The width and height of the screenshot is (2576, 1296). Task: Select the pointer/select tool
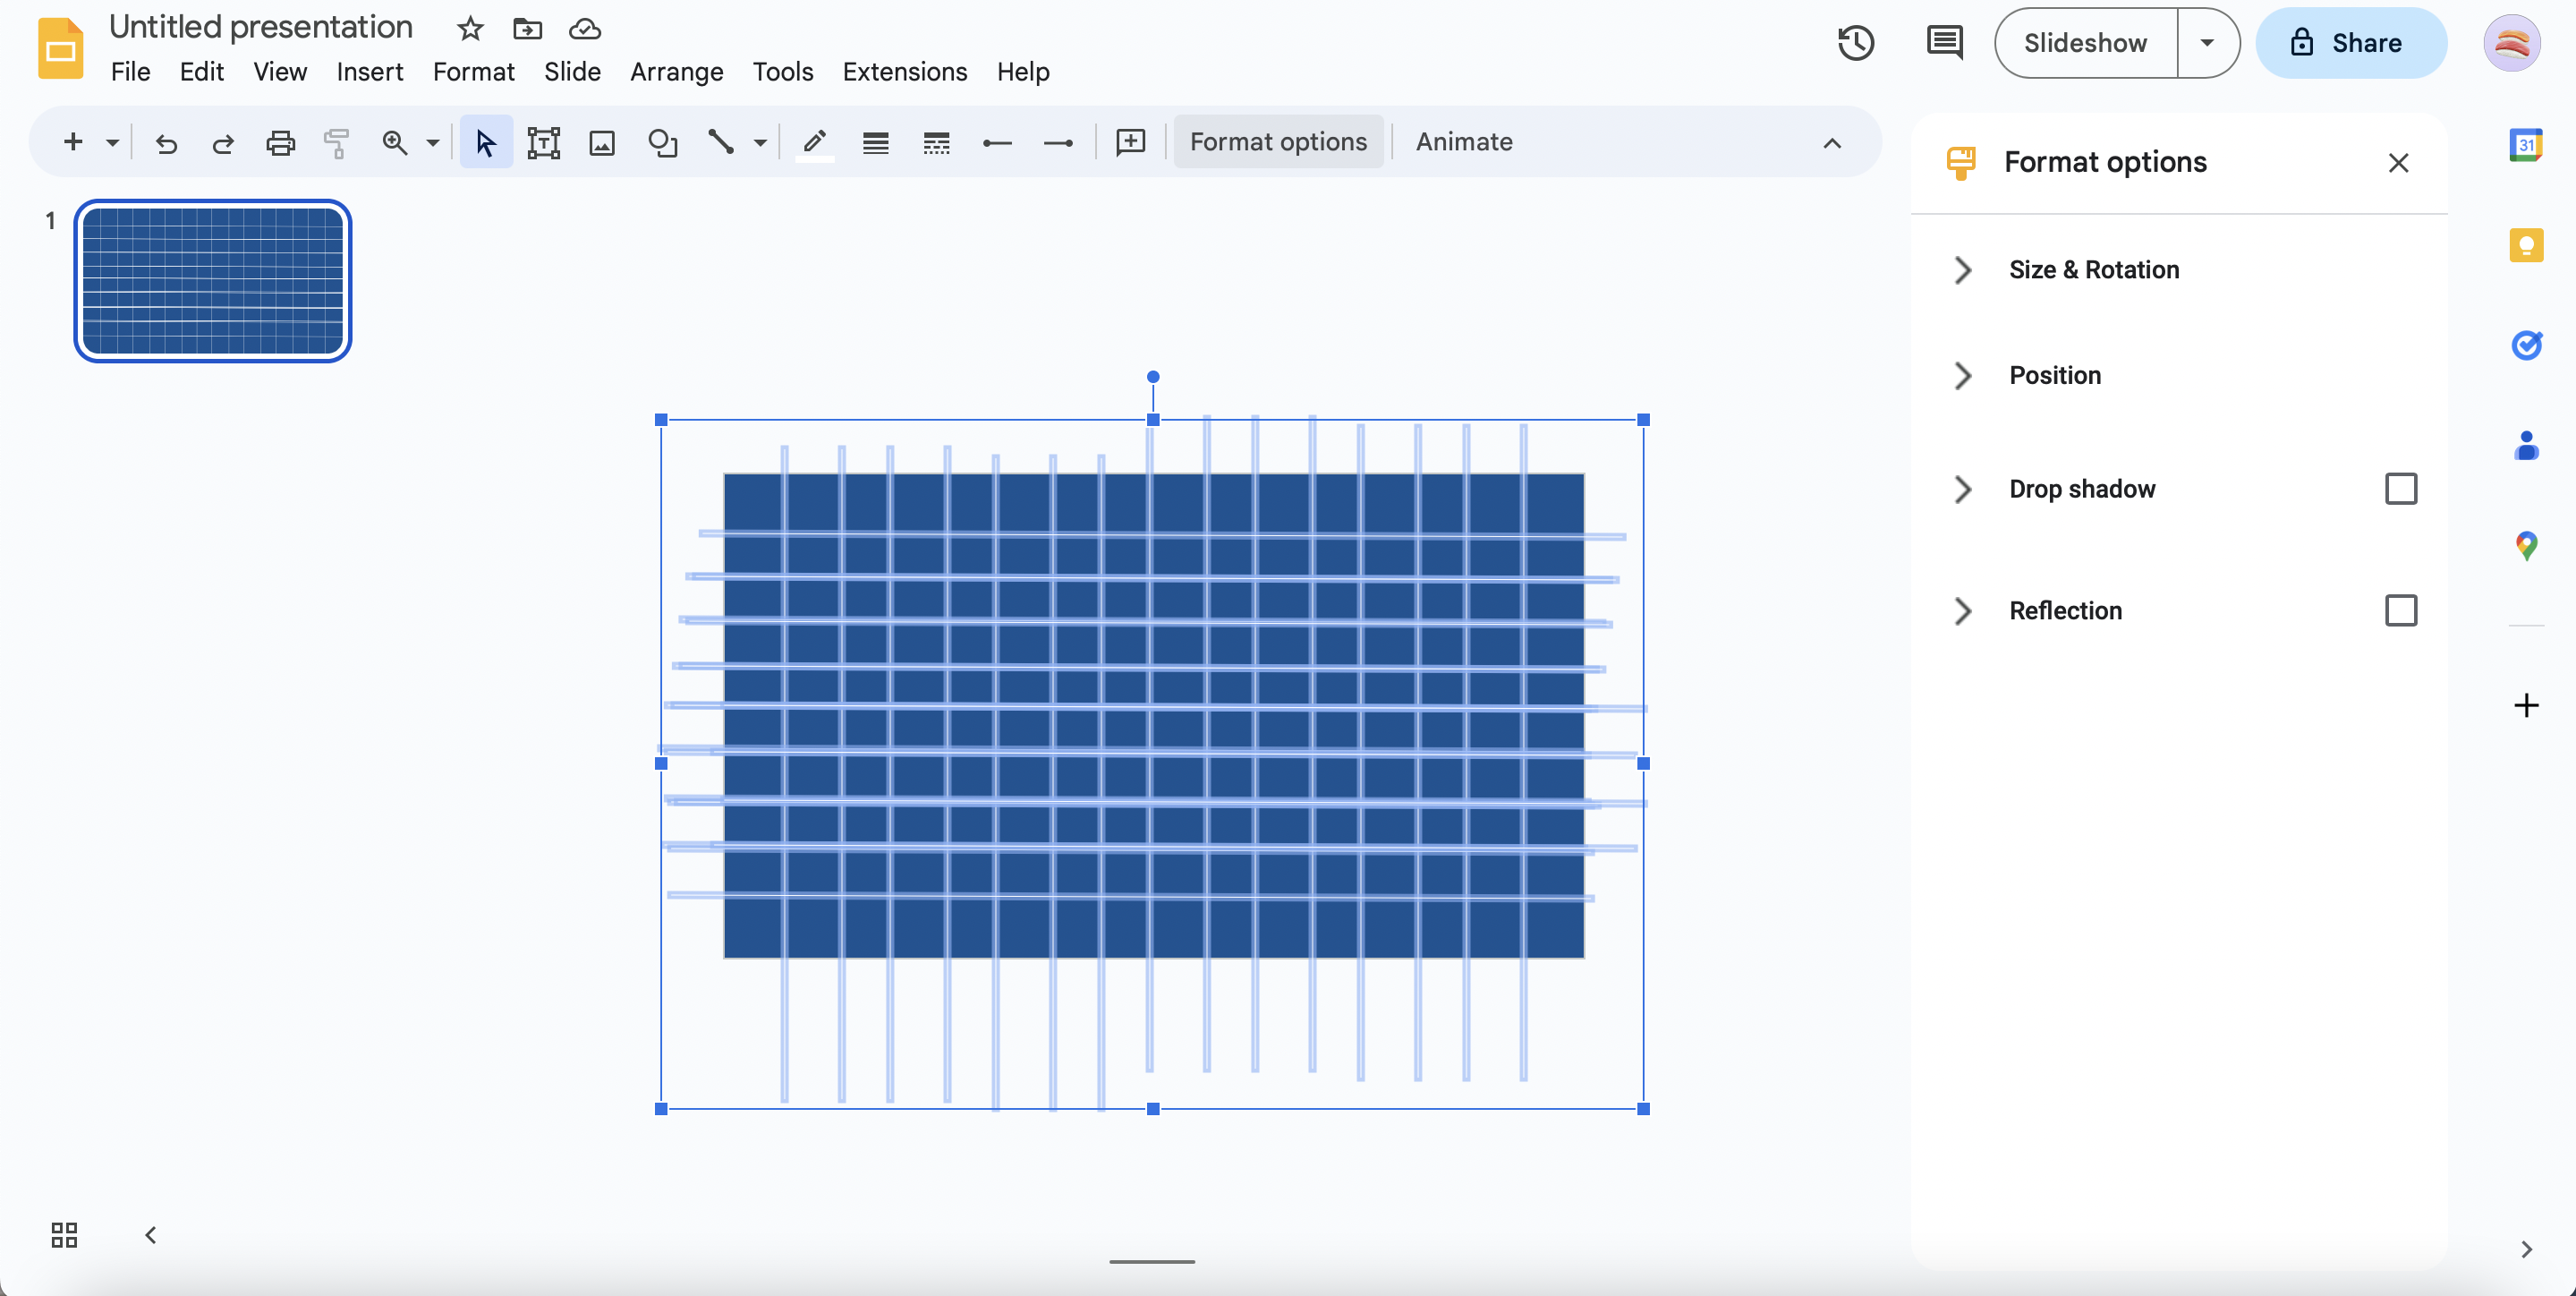click(x=486, y=142)
